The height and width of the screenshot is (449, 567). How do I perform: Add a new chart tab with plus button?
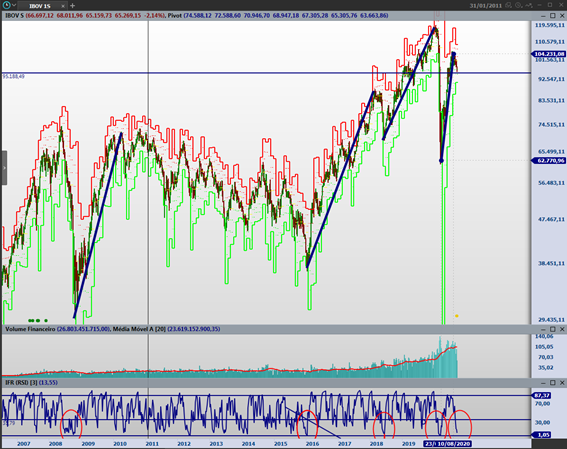click(x=72, y=6)
